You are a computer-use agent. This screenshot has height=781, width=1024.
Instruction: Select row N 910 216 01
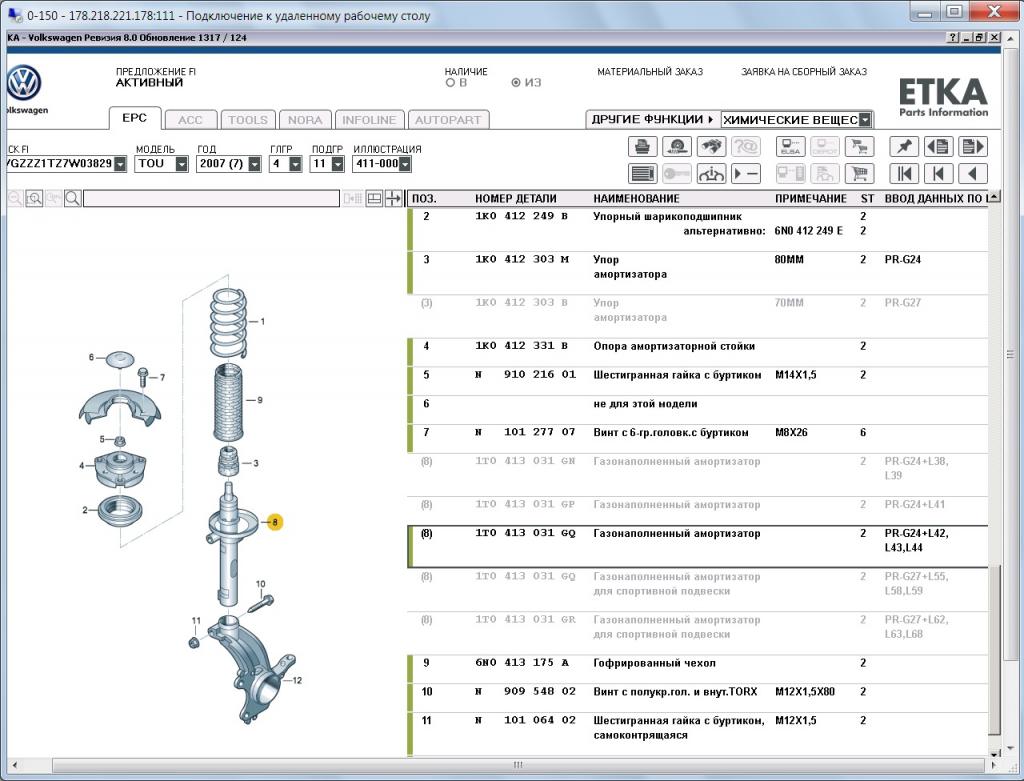[x=697, y=381]
